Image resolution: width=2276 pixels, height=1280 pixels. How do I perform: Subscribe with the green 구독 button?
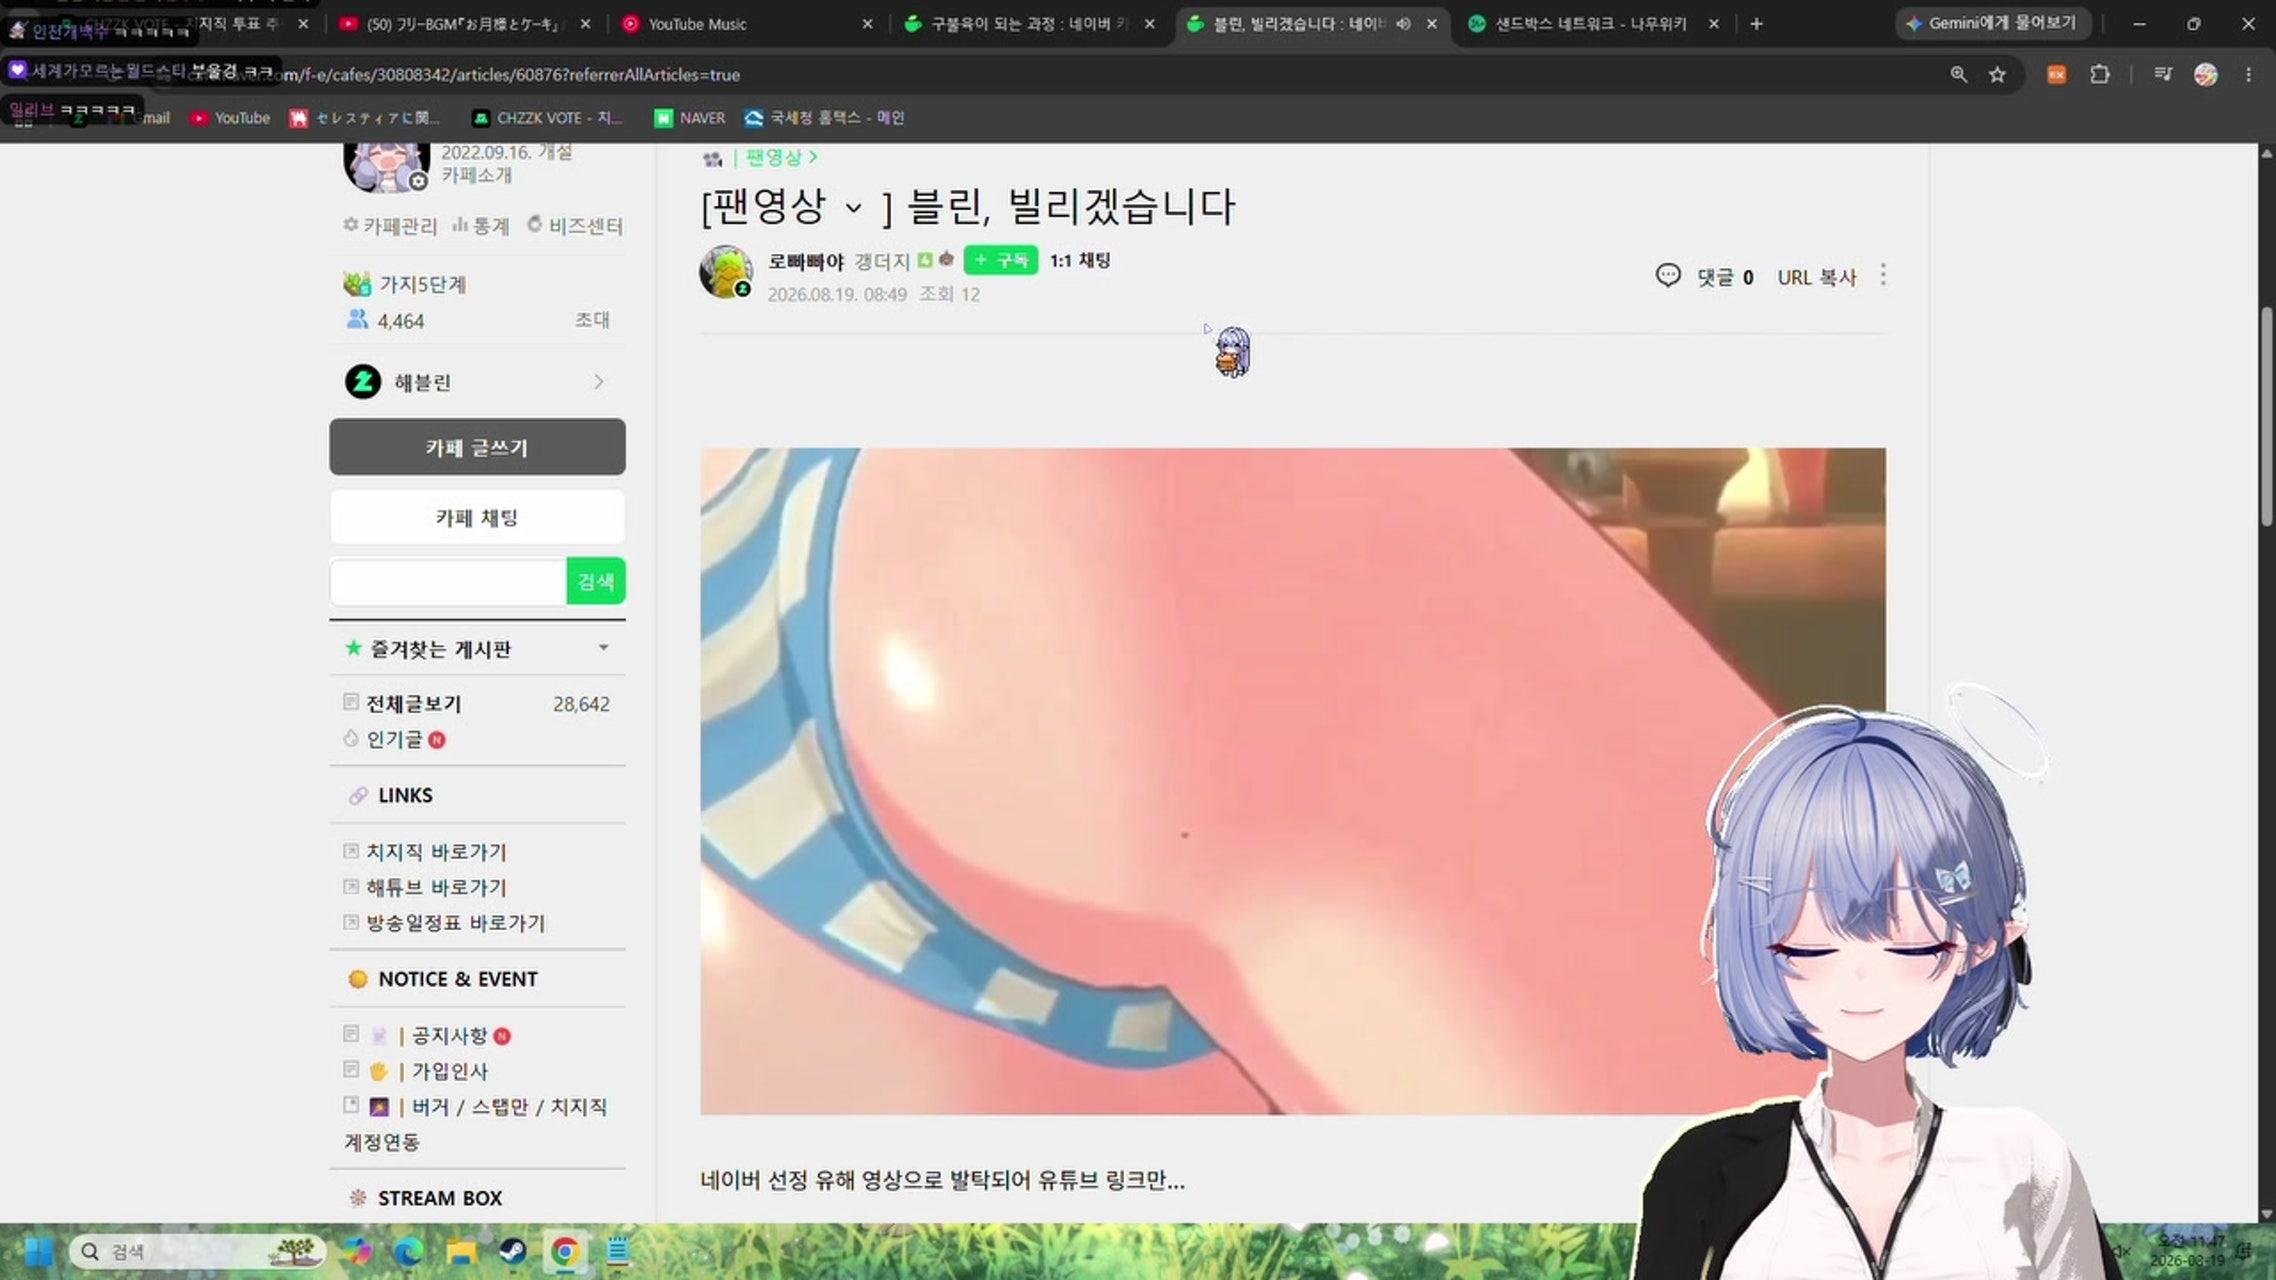tap(1000, 260)
